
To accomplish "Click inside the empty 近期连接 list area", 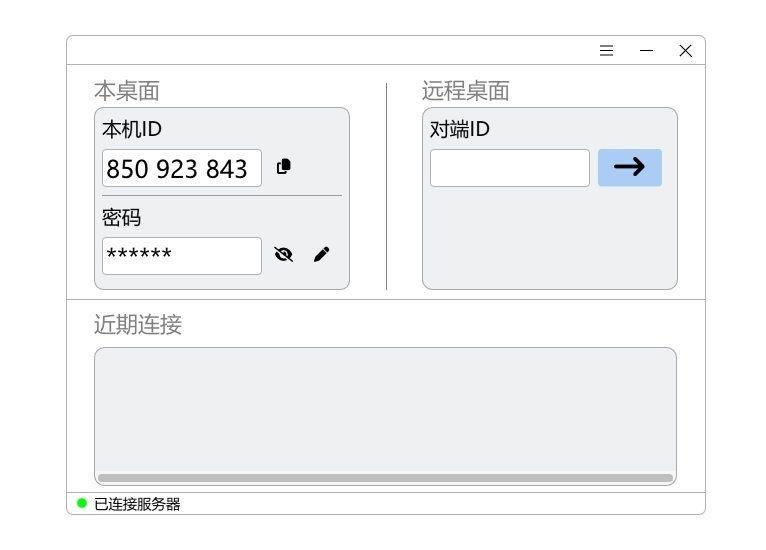I will (x=384, y=410).
